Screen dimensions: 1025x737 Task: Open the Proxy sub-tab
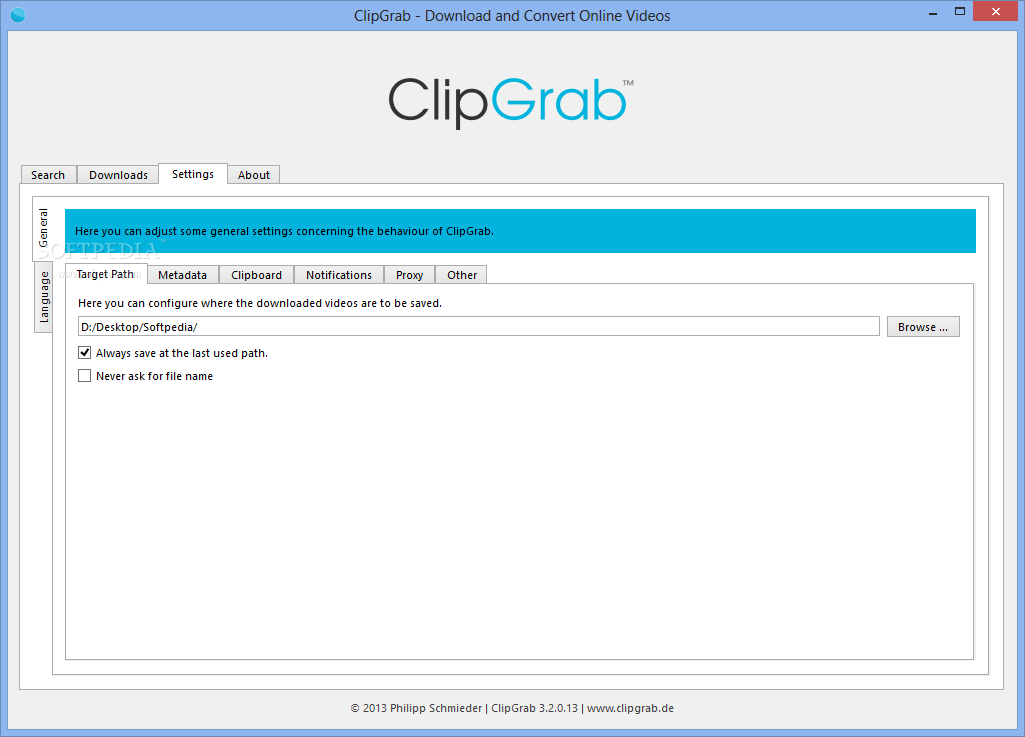[x=409, y=275]
